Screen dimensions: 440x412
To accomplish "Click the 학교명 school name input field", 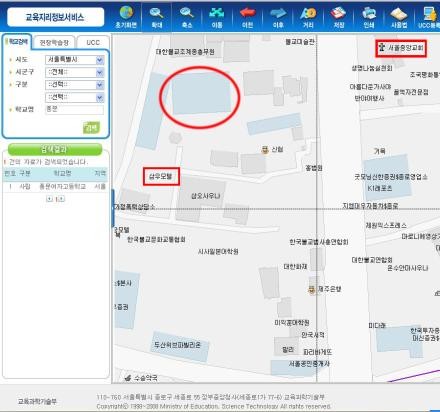I will pyautogui.click(x=74, y=109).
